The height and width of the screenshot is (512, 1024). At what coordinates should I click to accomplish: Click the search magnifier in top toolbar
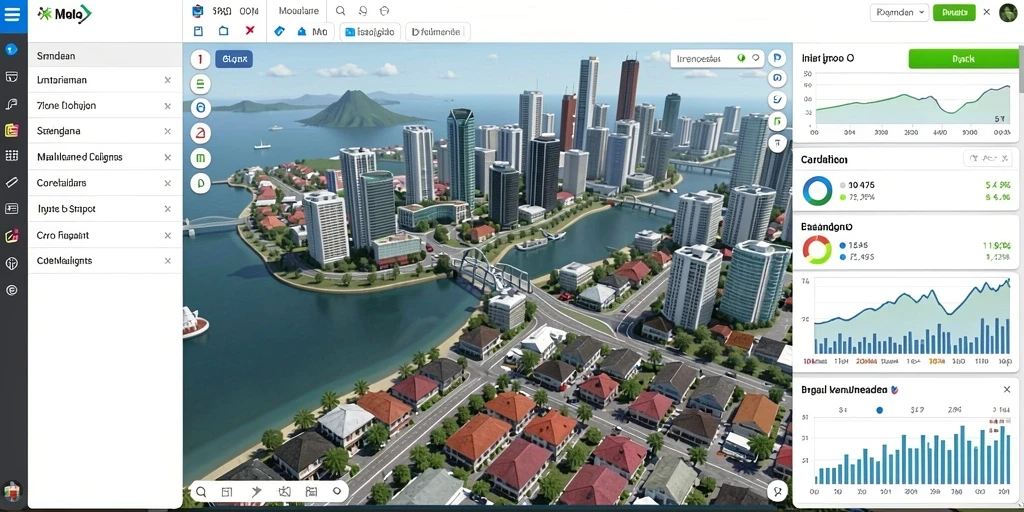pos(340,11)
